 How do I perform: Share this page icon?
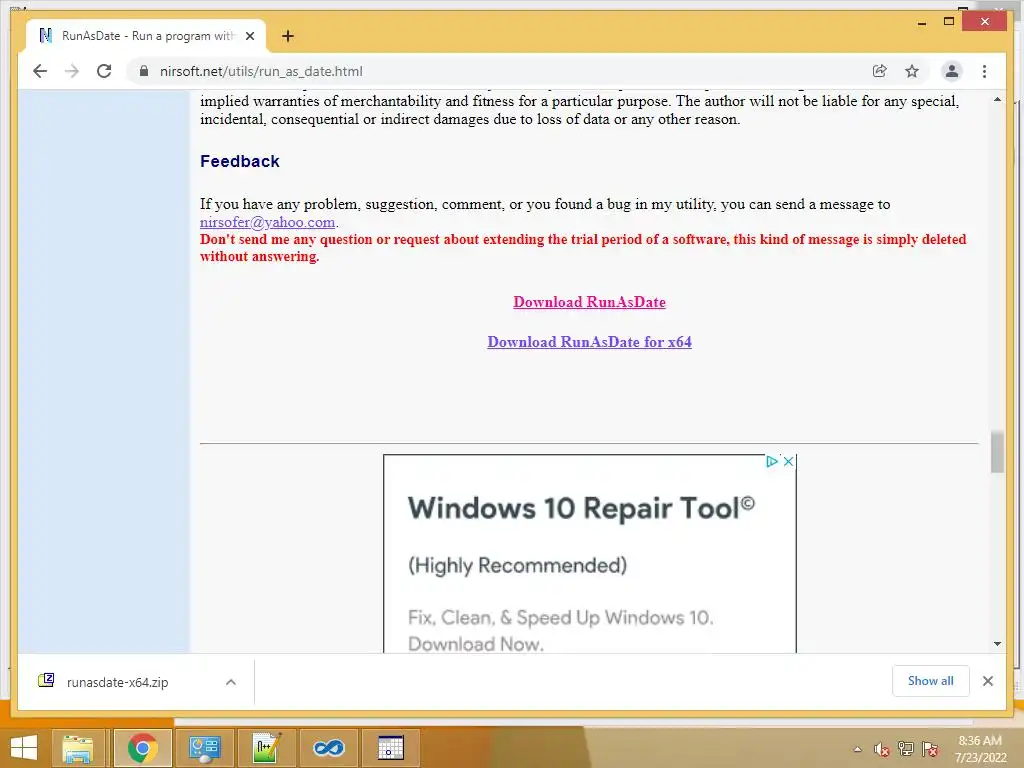[880, 71]
